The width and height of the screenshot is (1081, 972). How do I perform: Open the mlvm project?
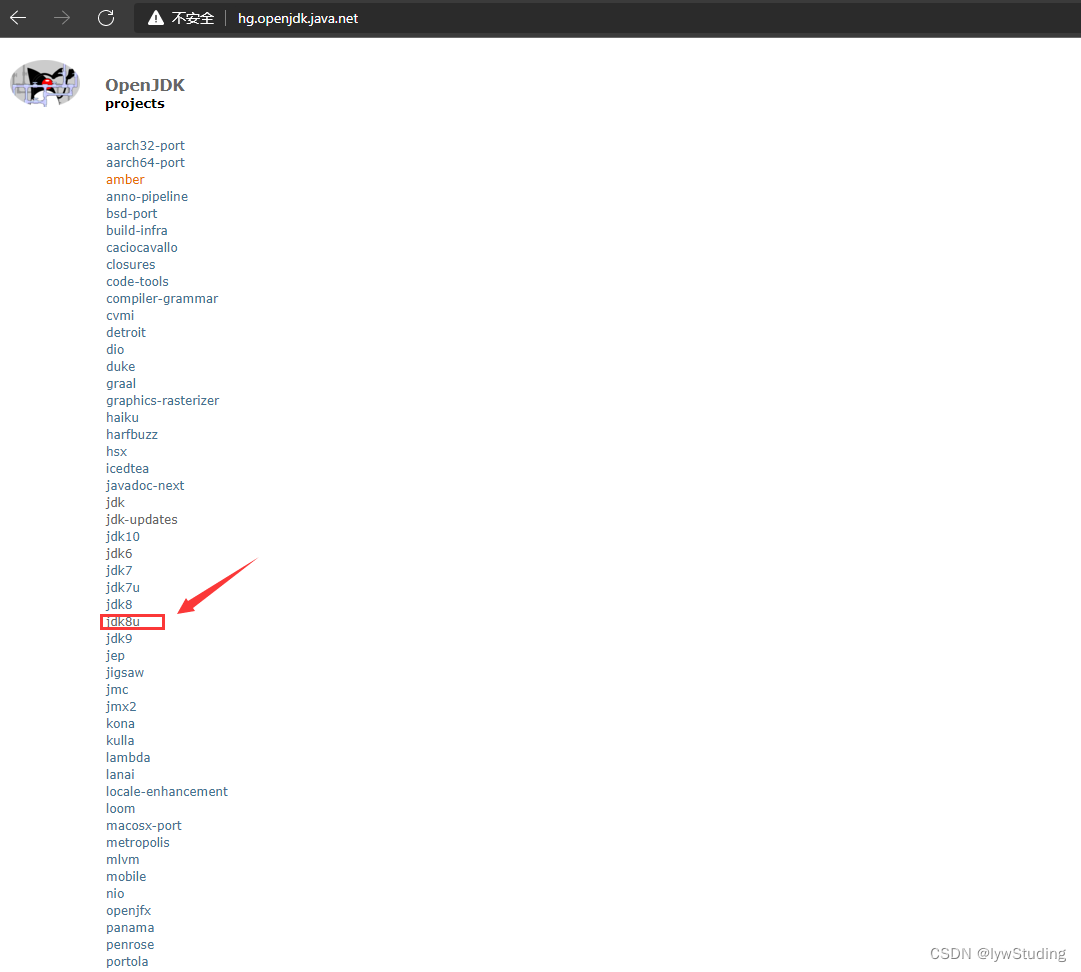(x=123, y=860)
